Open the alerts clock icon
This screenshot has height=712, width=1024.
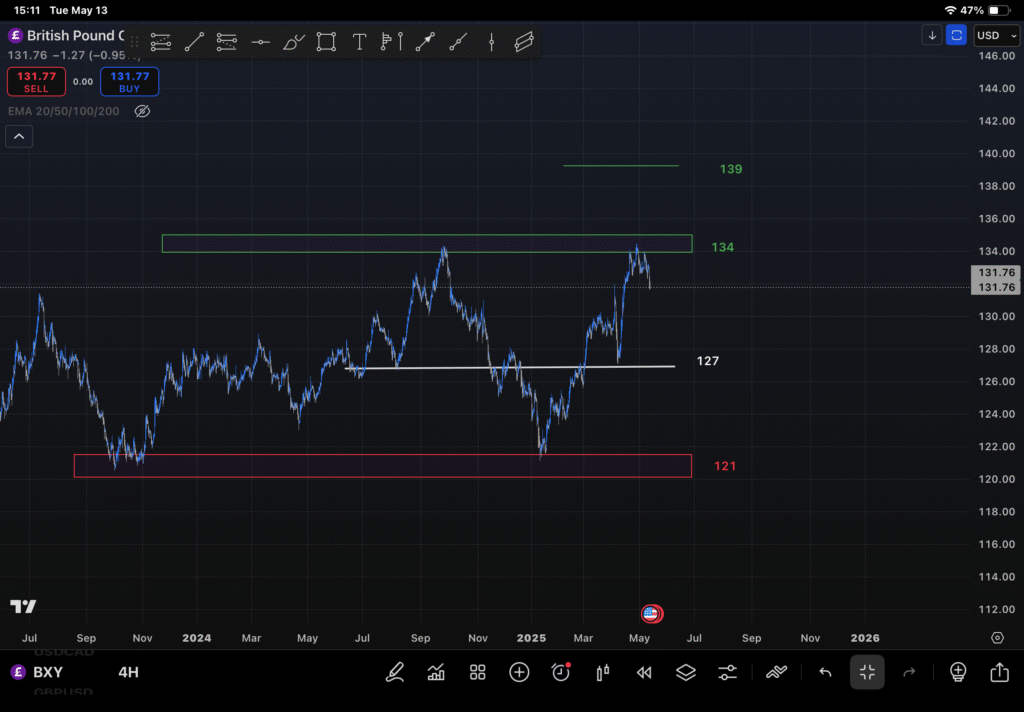pyautogui.click(x=561, y=672)
